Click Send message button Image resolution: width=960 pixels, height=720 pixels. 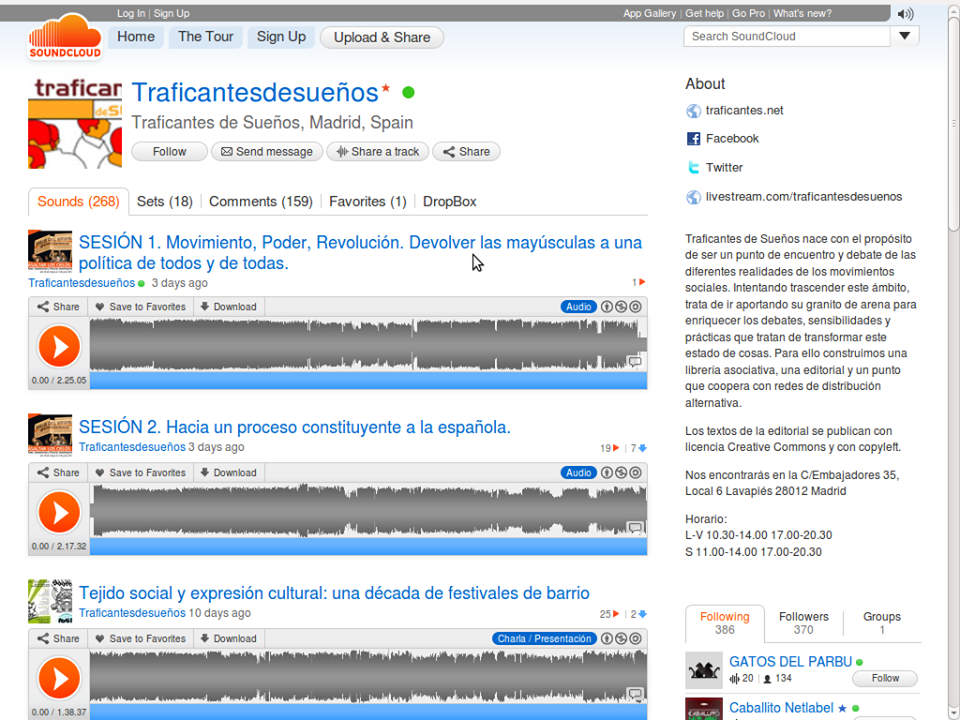coord(267,151)
